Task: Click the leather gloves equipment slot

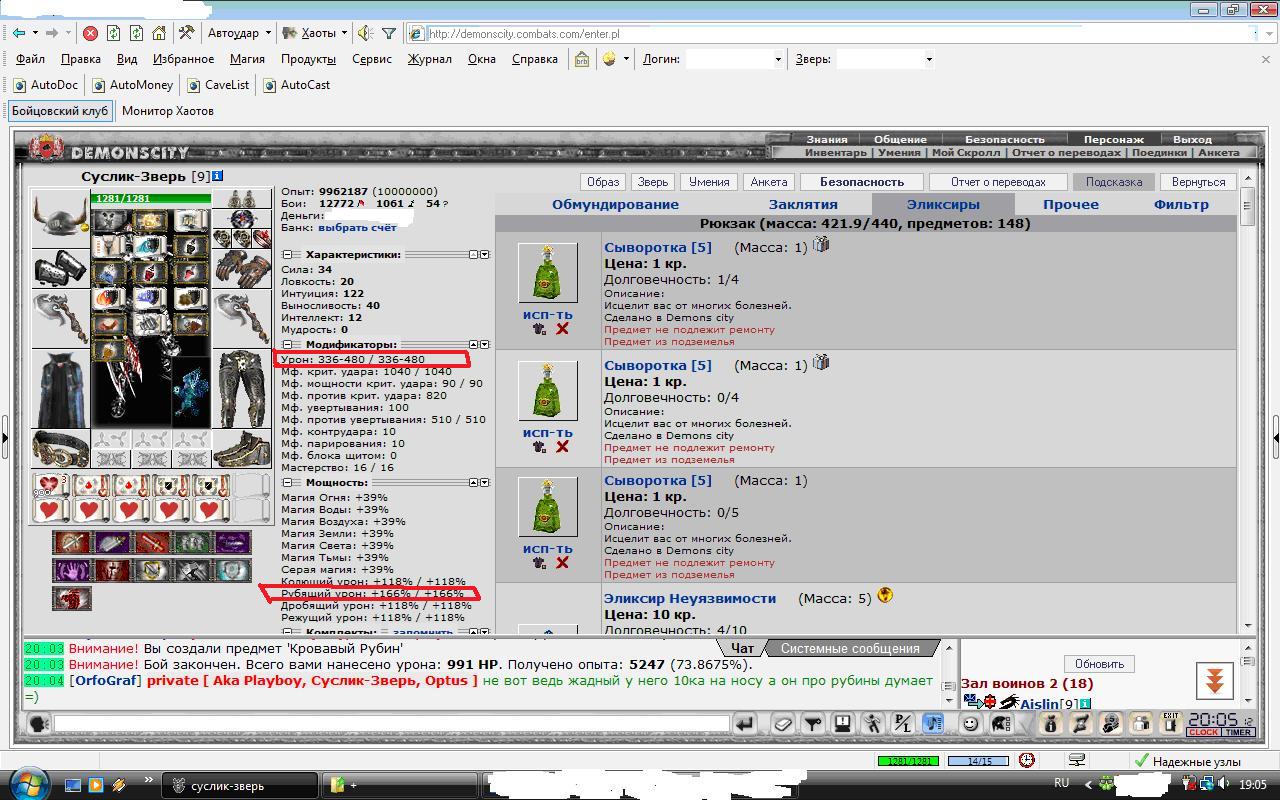Action: [241, 268]
